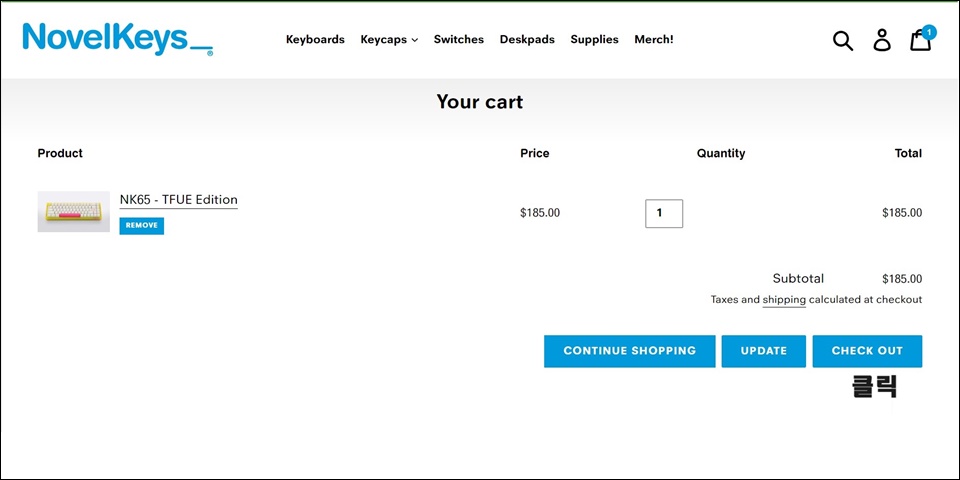Click the cart item count badge
The image size is (960, 480).
(x=929, y=32)
